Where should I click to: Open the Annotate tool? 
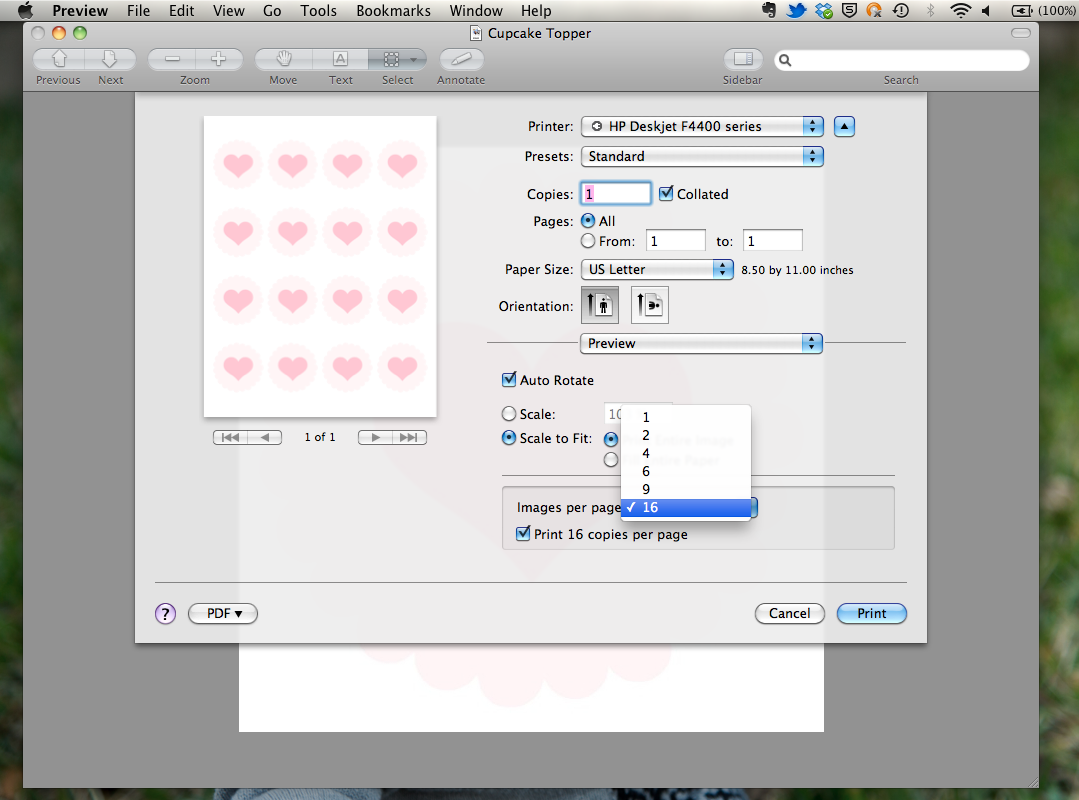click(461, 59)
